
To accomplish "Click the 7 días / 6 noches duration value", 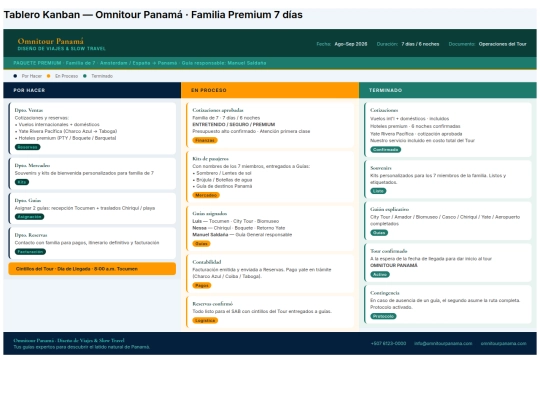I will (x=420, y=44).
